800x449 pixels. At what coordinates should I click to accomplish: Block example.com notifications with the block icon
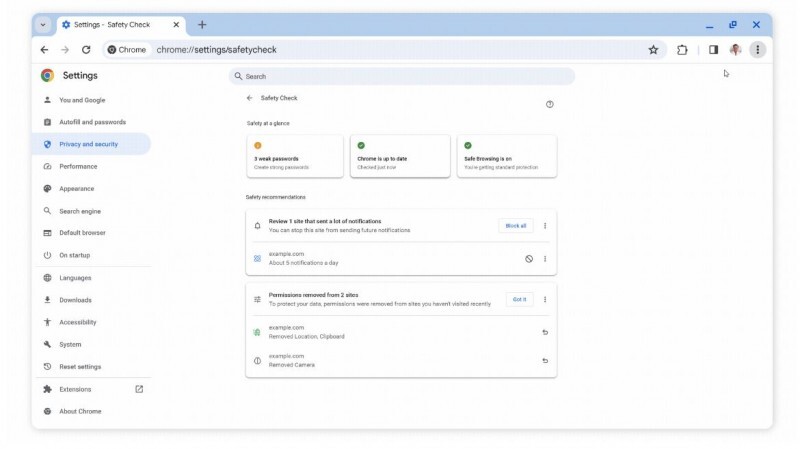pos(529,259)
